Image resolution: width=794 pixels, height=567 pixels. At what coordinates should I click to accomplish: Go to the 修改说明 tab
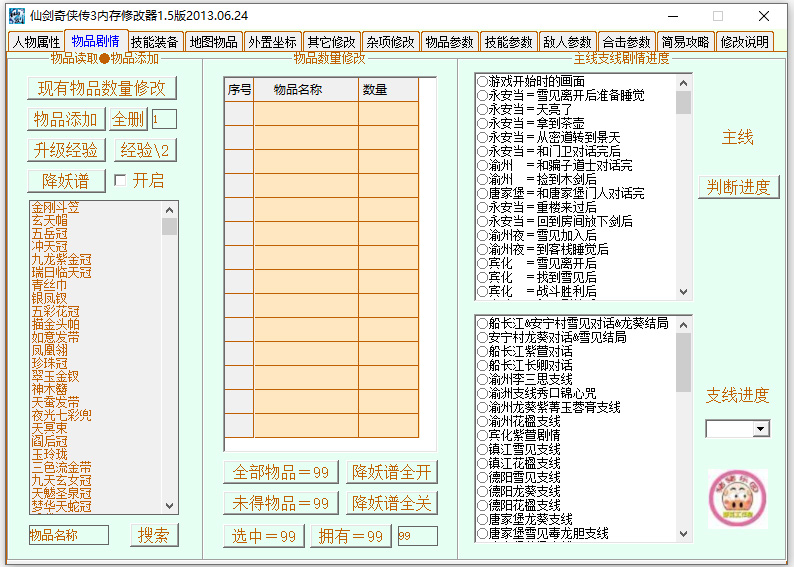coord(744,42)
